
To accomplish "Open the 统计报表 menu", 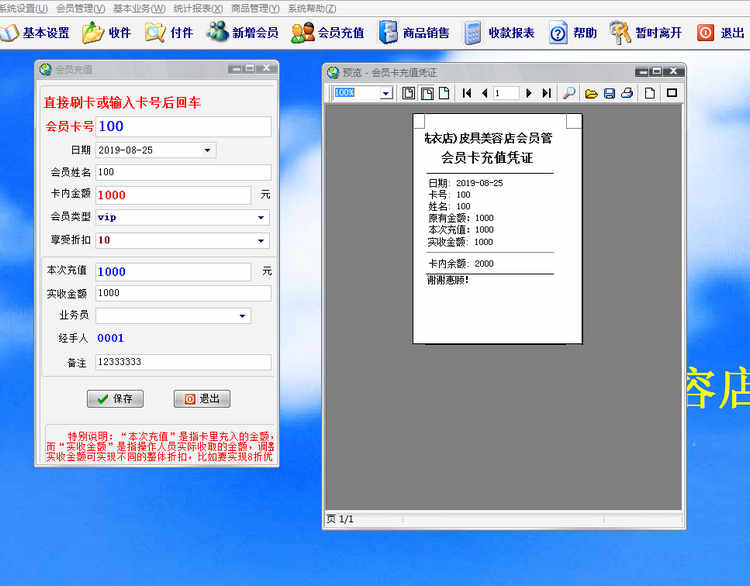I will [198, 9].
